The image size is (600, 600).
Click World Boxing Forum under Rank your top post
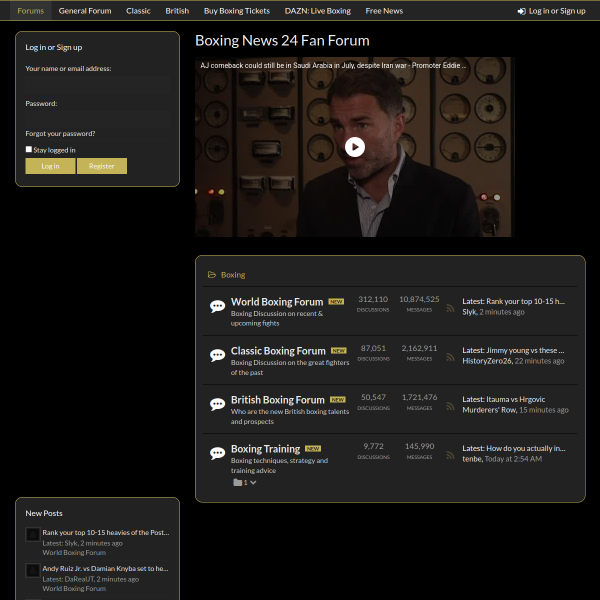(74, 553)
